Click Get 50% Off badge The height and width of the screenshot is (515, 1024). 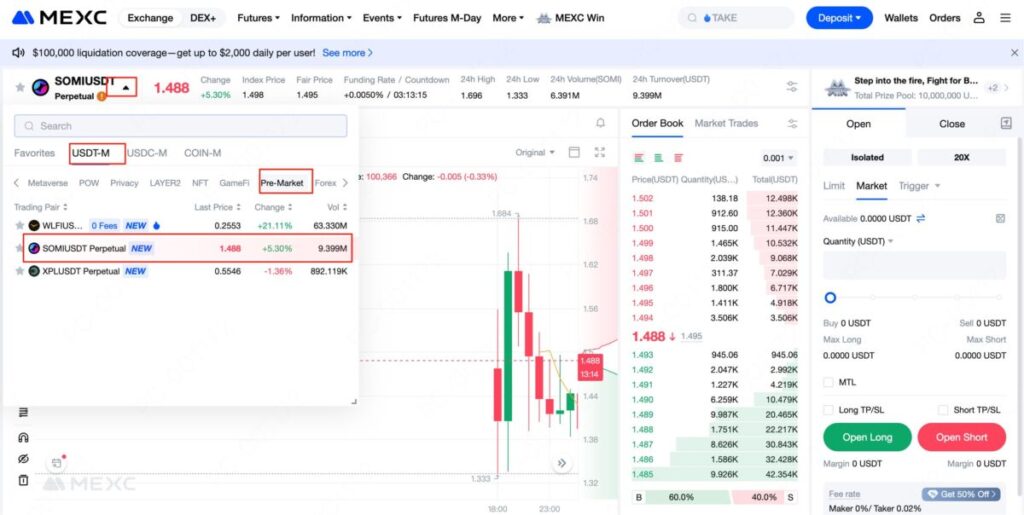[961, 494]
